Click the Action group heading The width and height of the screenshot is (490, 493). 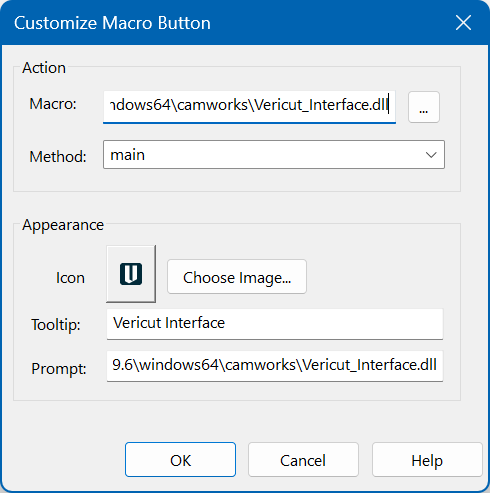click(x=44, y=68)
